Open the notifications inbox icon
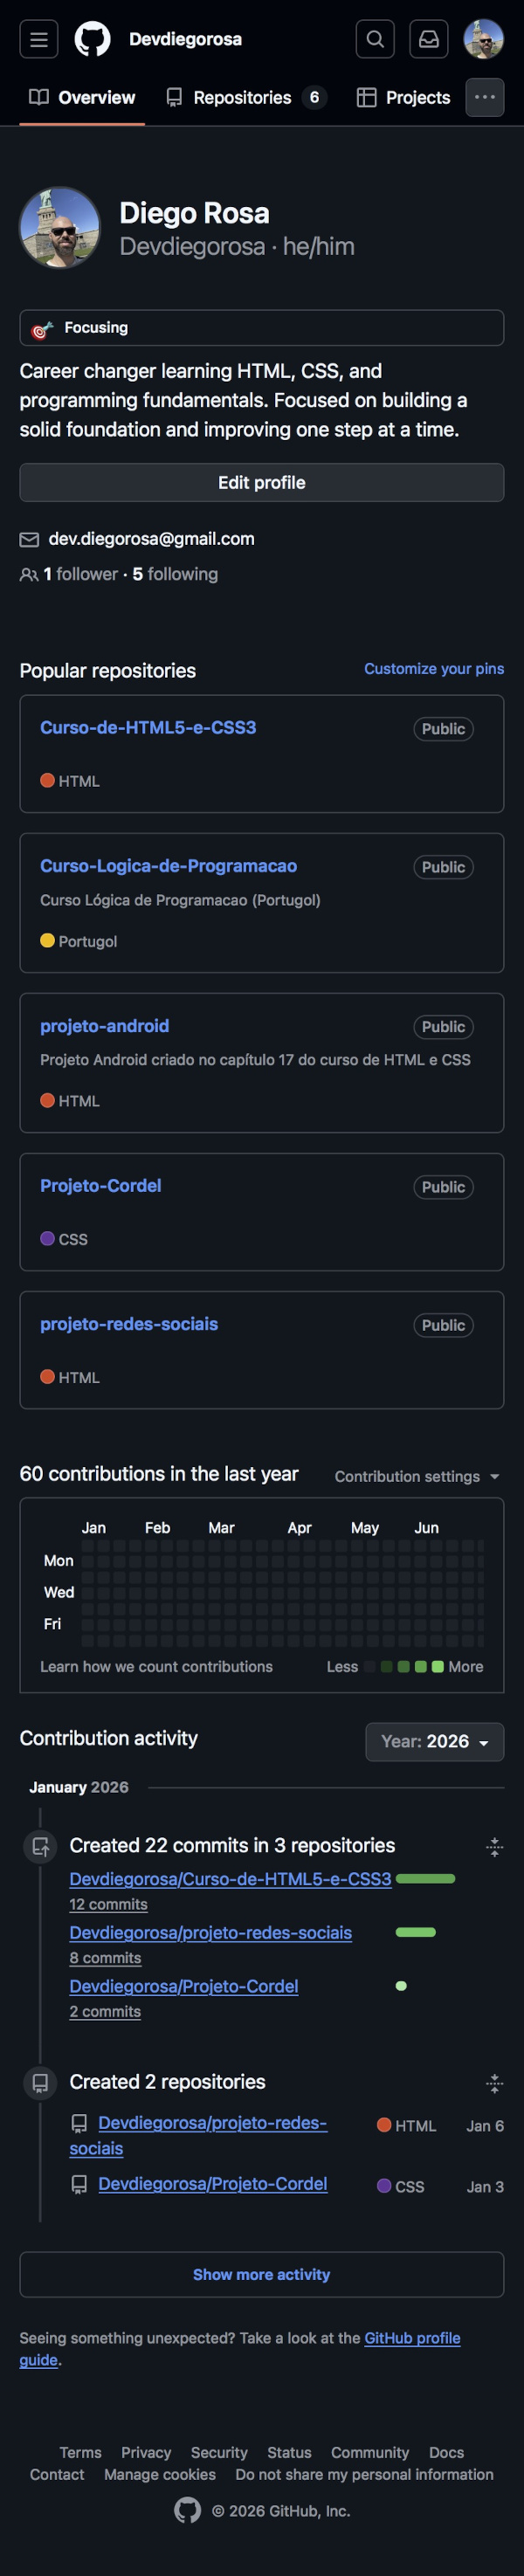 (x=429, y=40)
